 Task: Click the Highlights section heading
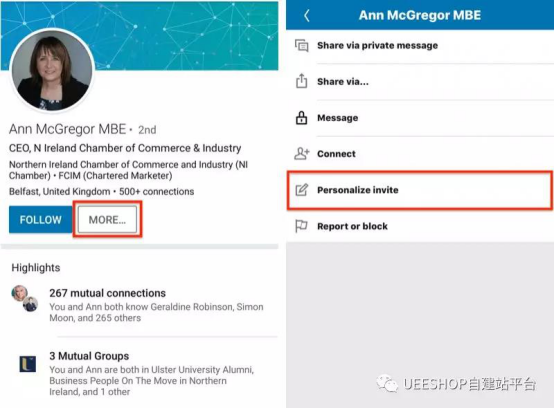[x=36, y=268]
